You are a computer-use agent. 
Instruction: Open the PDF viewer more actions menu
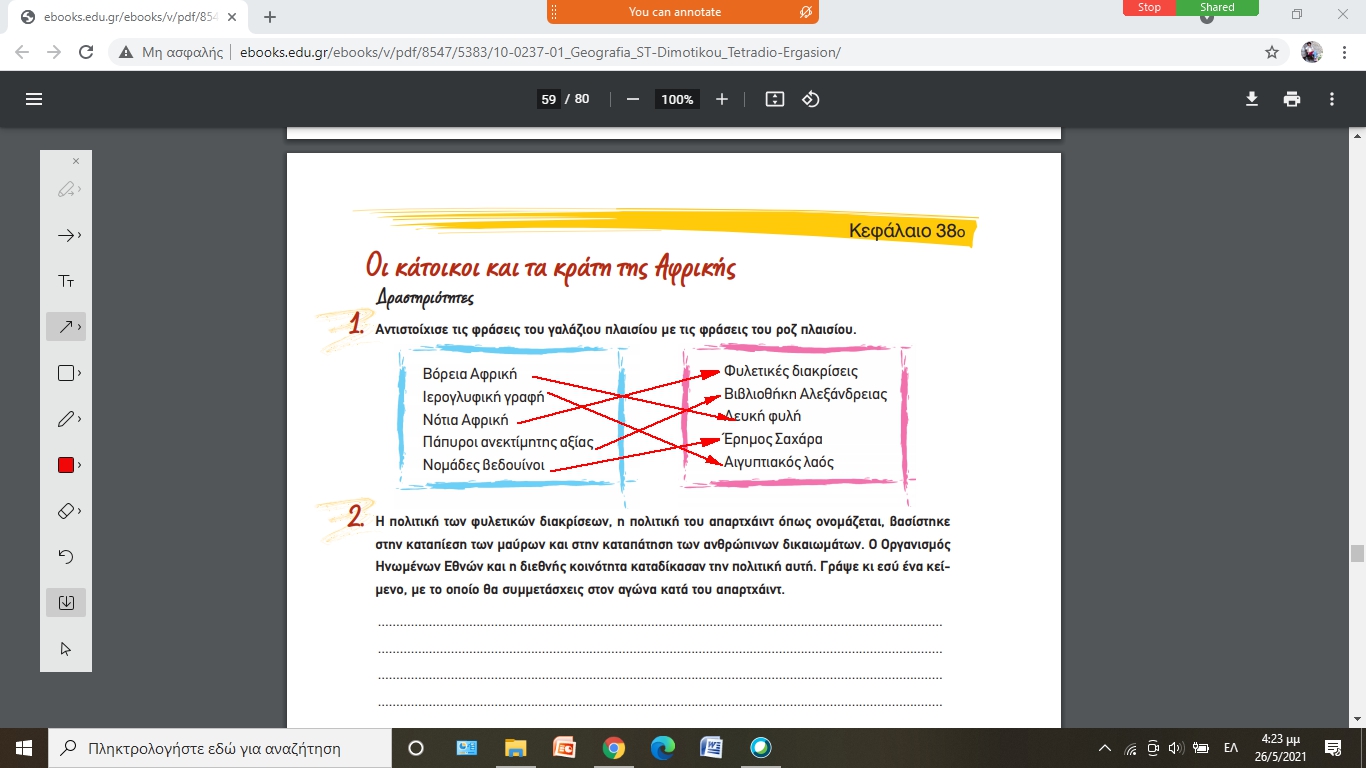coord(1332,99)
